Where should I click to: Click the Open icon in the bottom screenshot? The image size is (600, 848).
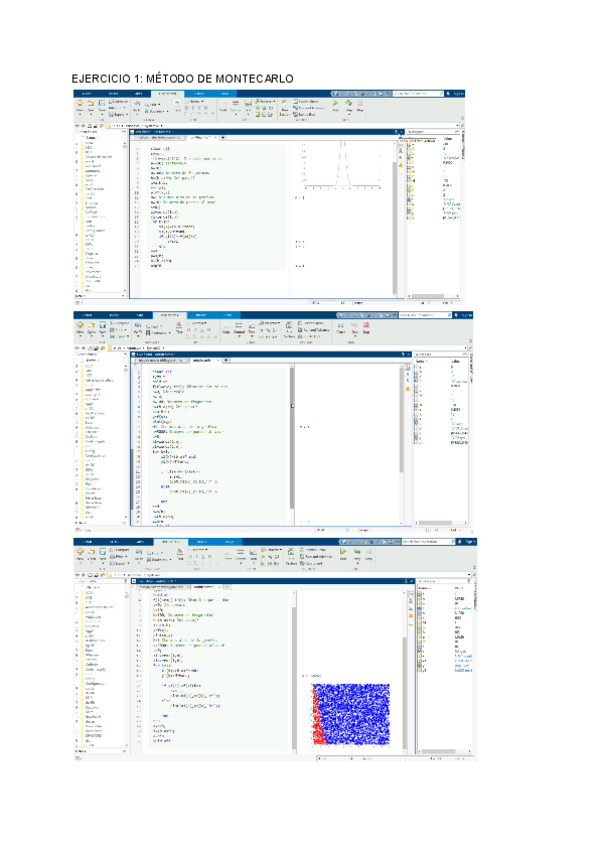[91, 552]
